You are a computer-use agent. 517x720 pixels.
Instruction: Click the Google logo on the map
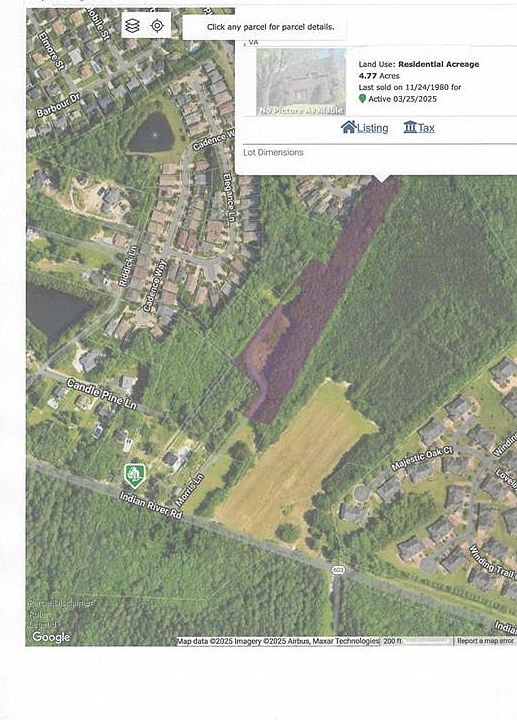[x=51, y=637]
